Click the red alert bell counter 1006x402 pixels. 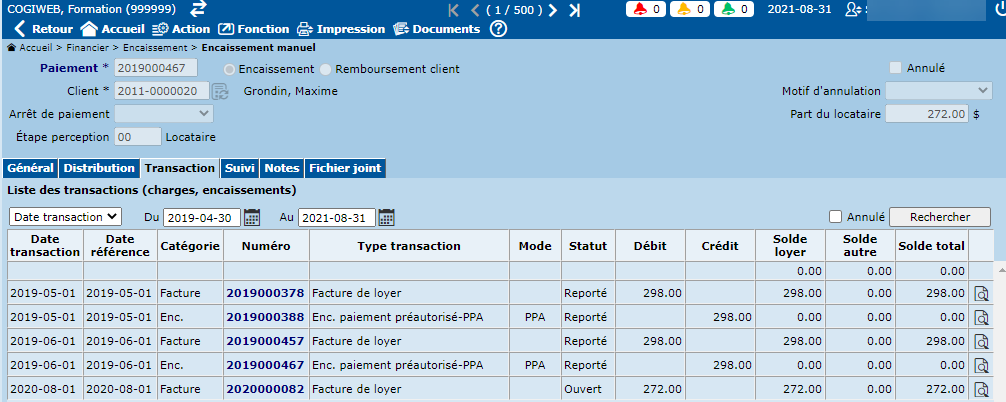(647, 9)
